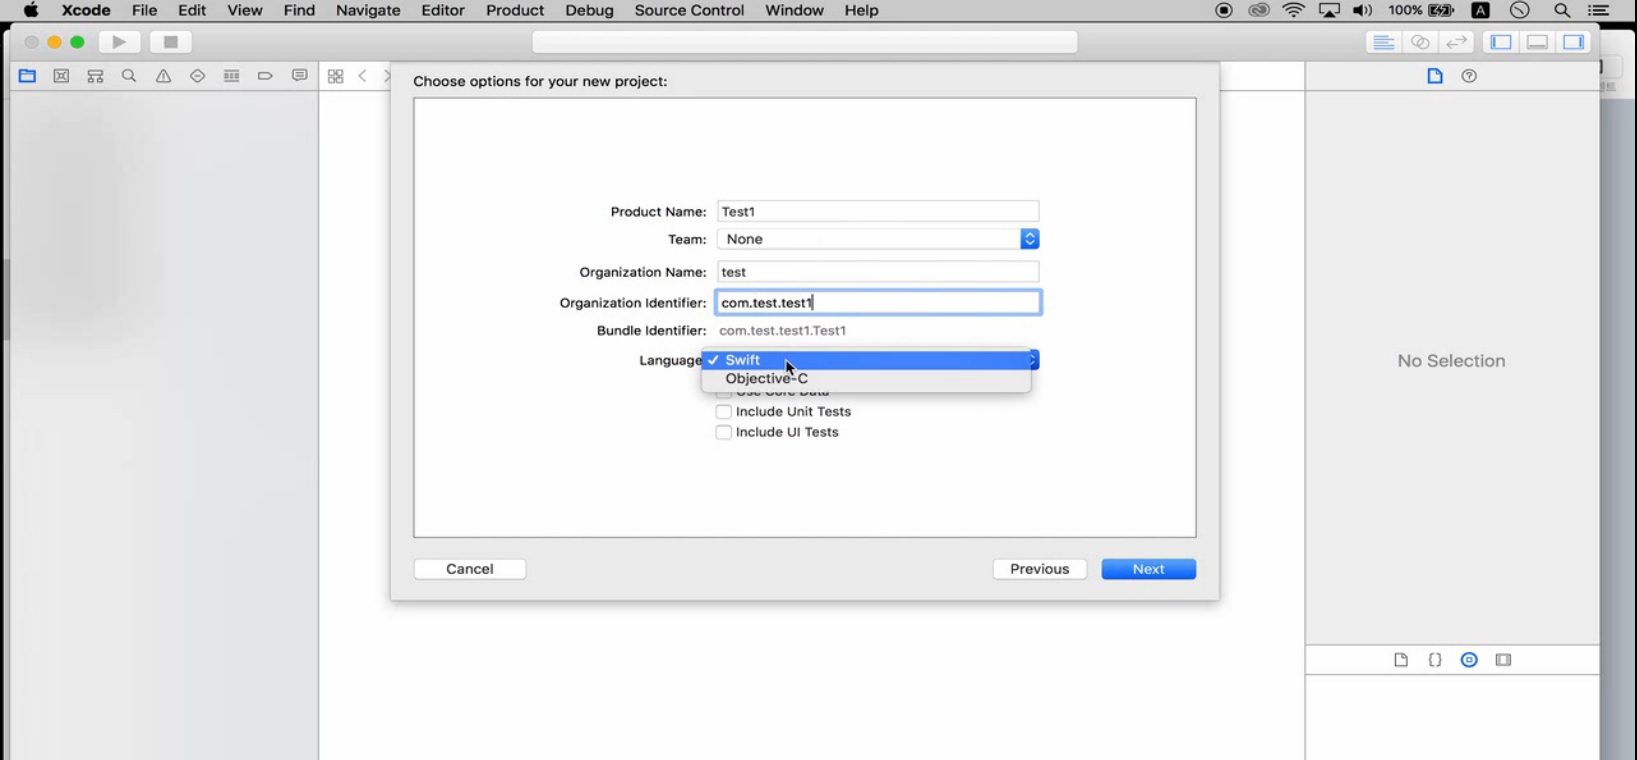The height and width of the screenshot is (760, 1637).
Task: Open the Edit menu
Action: (192, 10)
